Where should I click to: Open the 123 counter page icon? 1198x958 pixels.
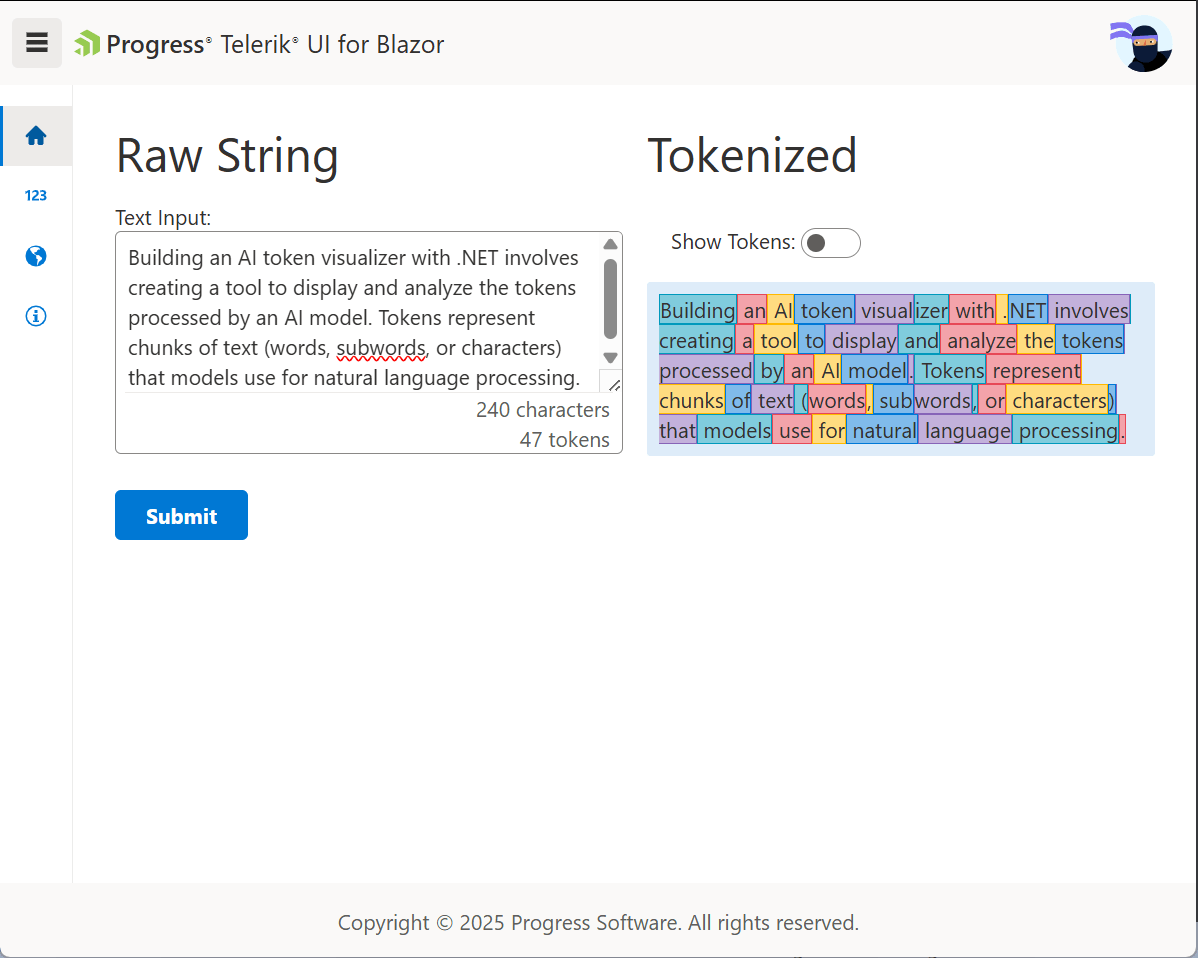[x=36, y=196]
